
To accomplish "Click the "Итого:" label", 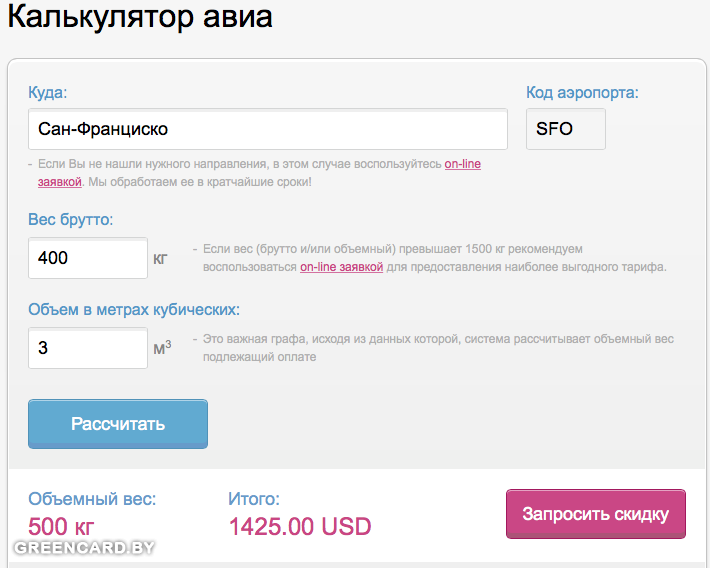I will point(254,499).
